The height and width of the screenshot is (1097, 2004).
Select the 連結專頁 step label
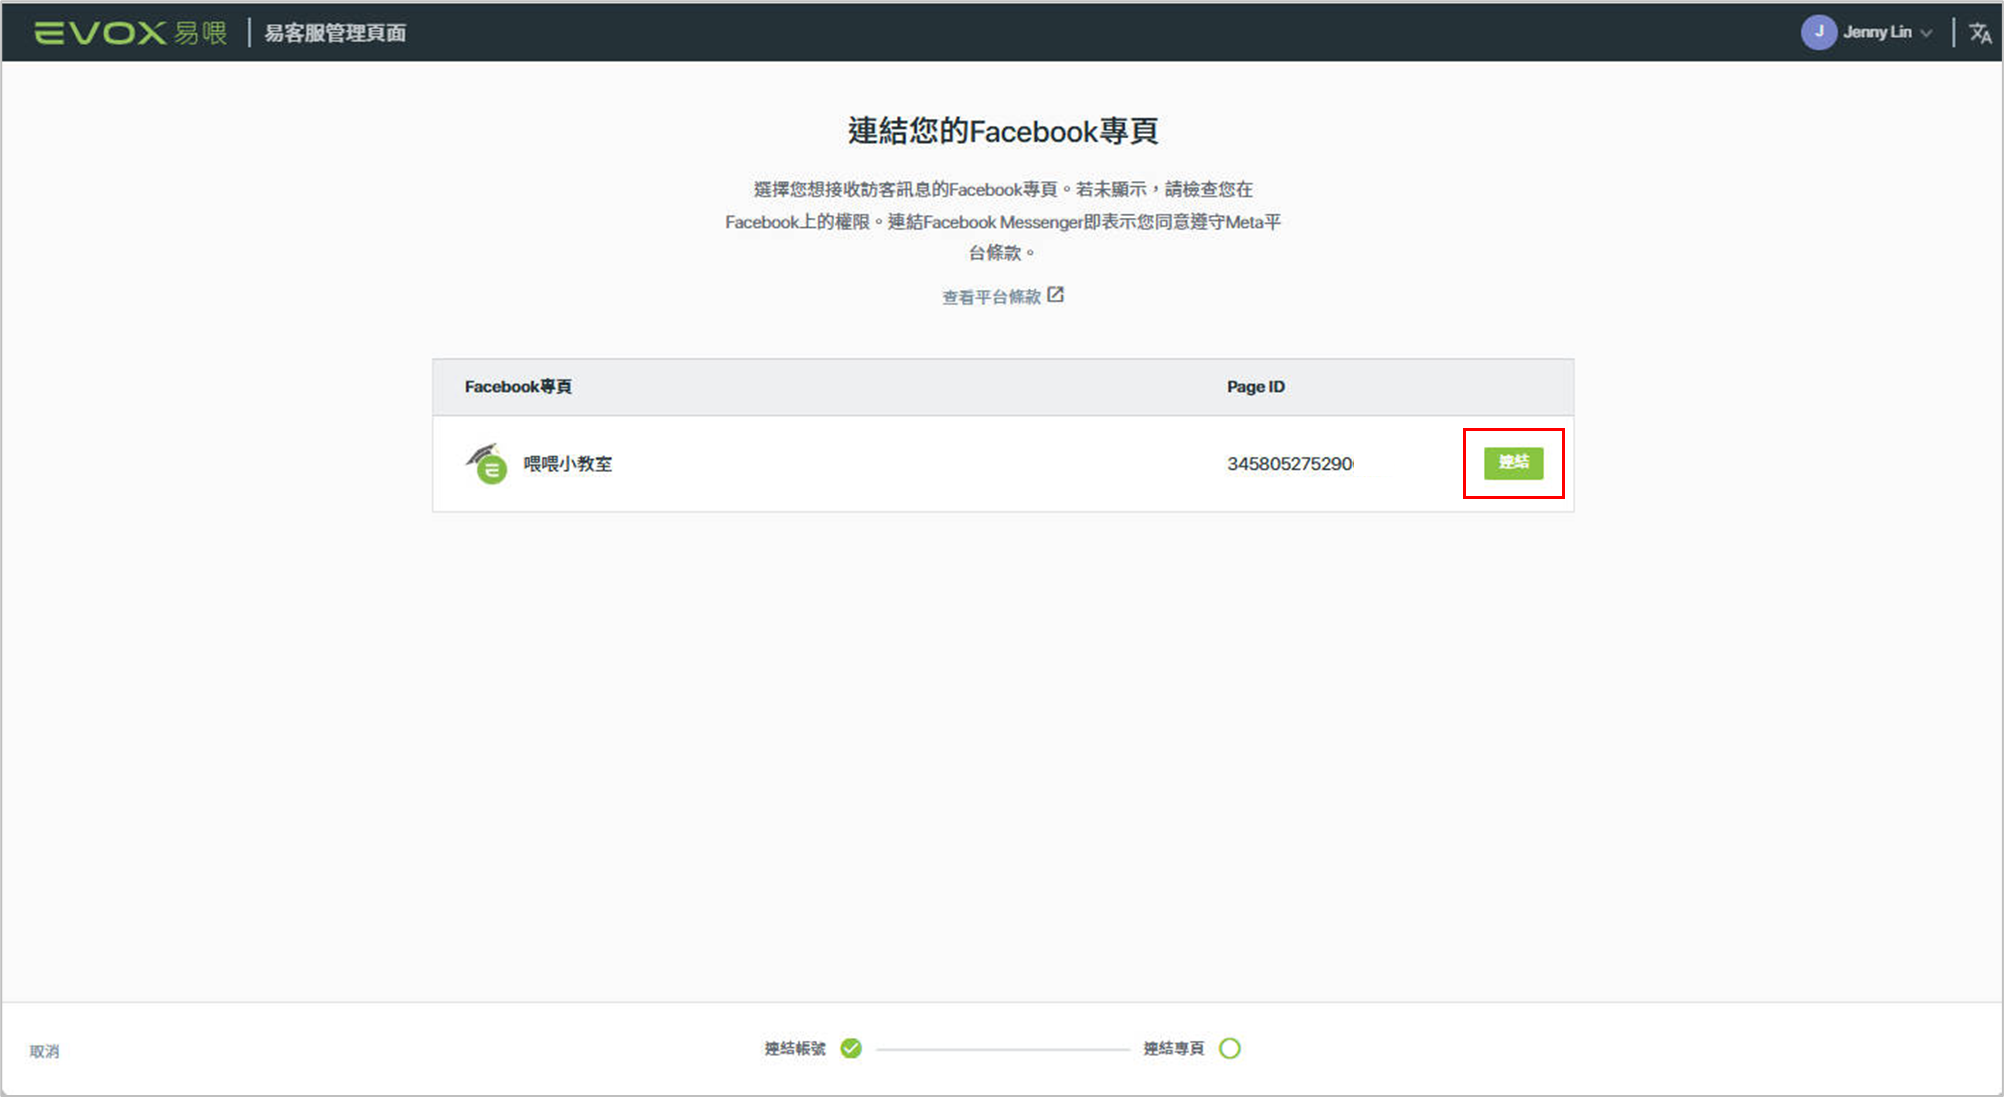pyautogui.click(x=1173, y=1048)
